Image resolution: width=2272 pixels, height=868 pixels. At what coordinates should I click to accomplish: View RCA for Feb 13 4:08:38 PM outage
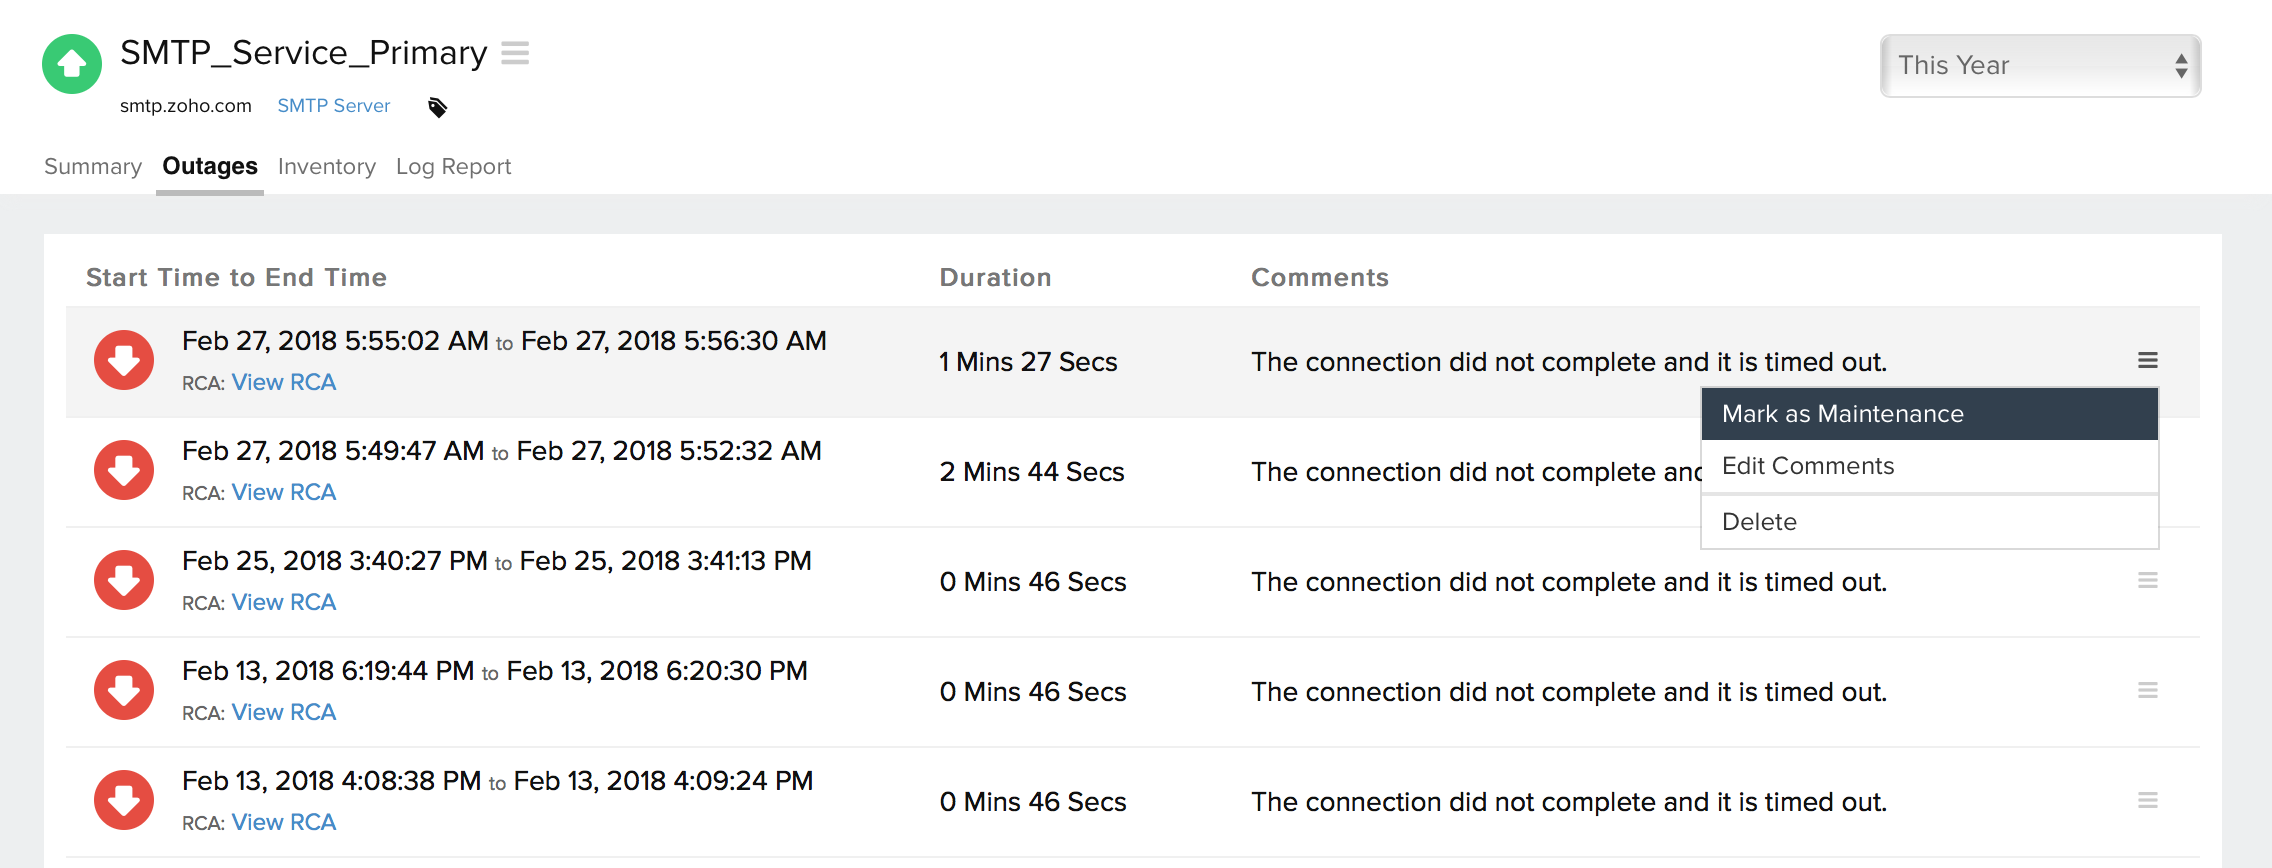coord(284,823)
